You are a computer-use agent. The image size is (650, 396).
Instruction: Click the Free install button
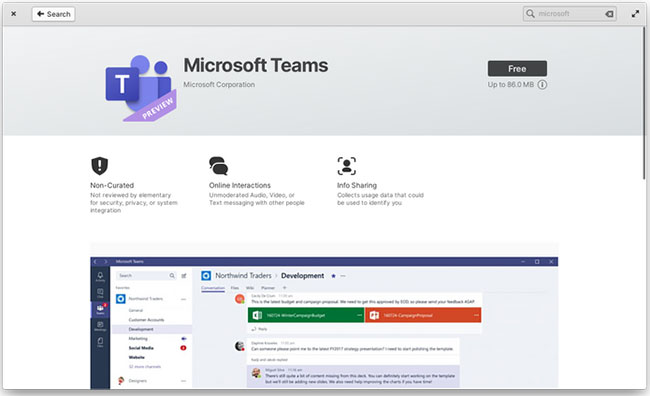click(x=517, y=69)
